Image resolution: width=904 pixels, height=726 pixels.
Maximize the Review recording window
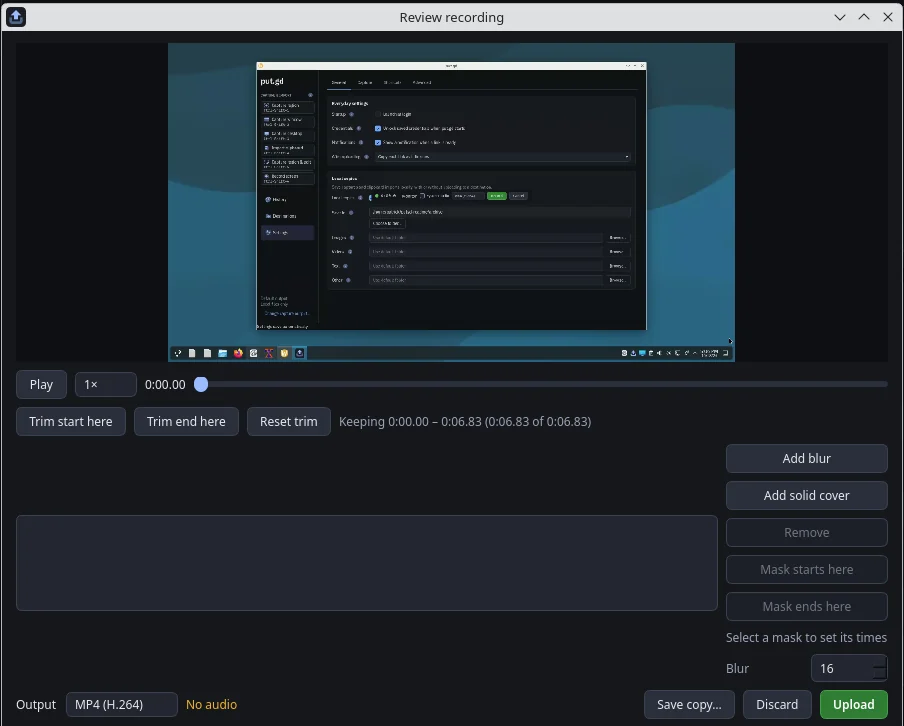(864, 17)
